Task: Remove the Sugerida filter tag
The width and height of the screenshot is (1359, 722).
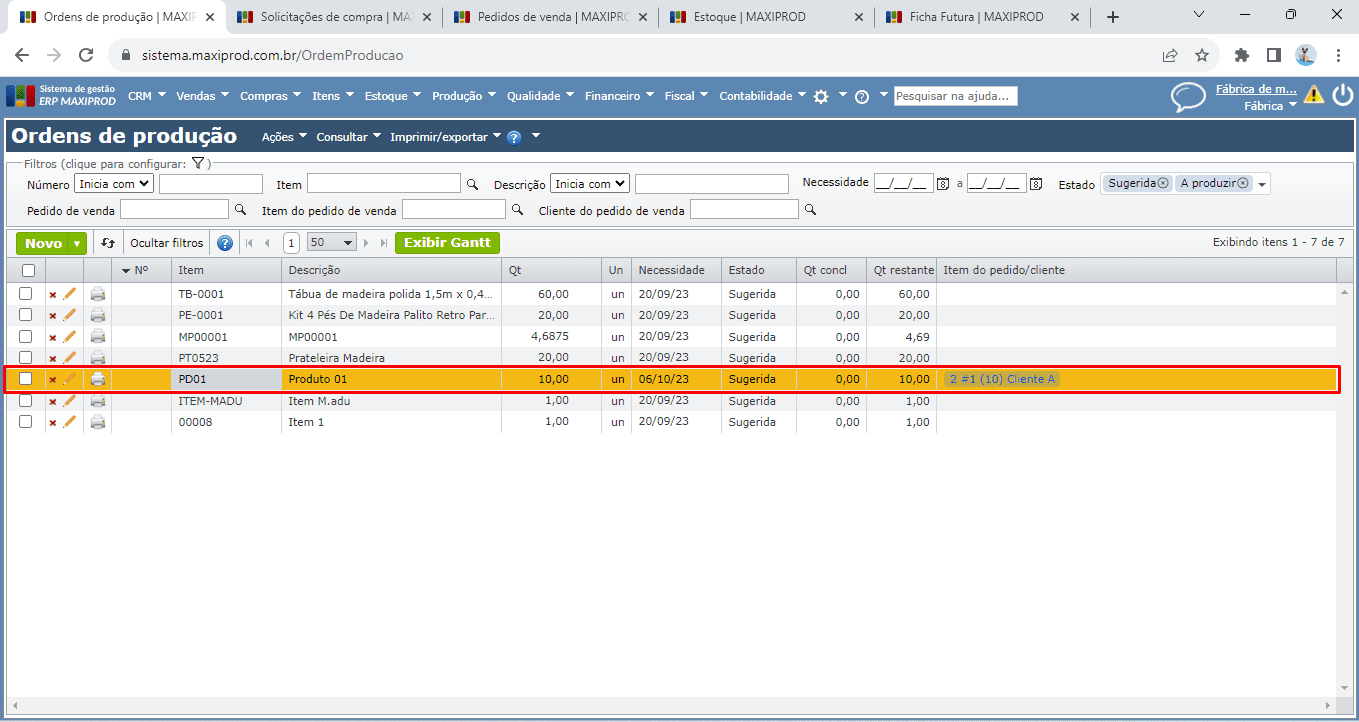Action: coord(1163,183)
